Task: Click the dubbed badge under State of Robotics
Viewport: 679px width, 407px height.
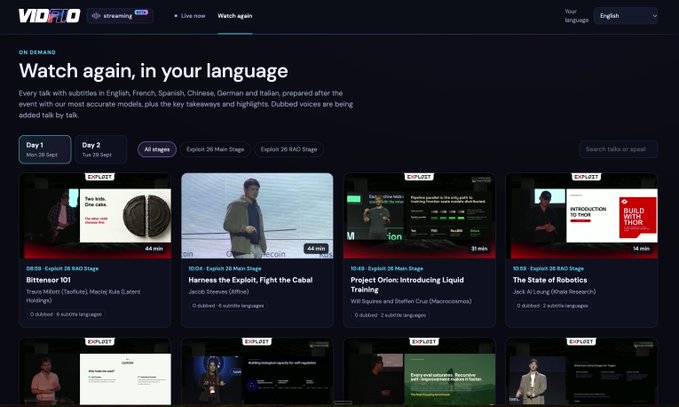Action: [x=552, y=306]
